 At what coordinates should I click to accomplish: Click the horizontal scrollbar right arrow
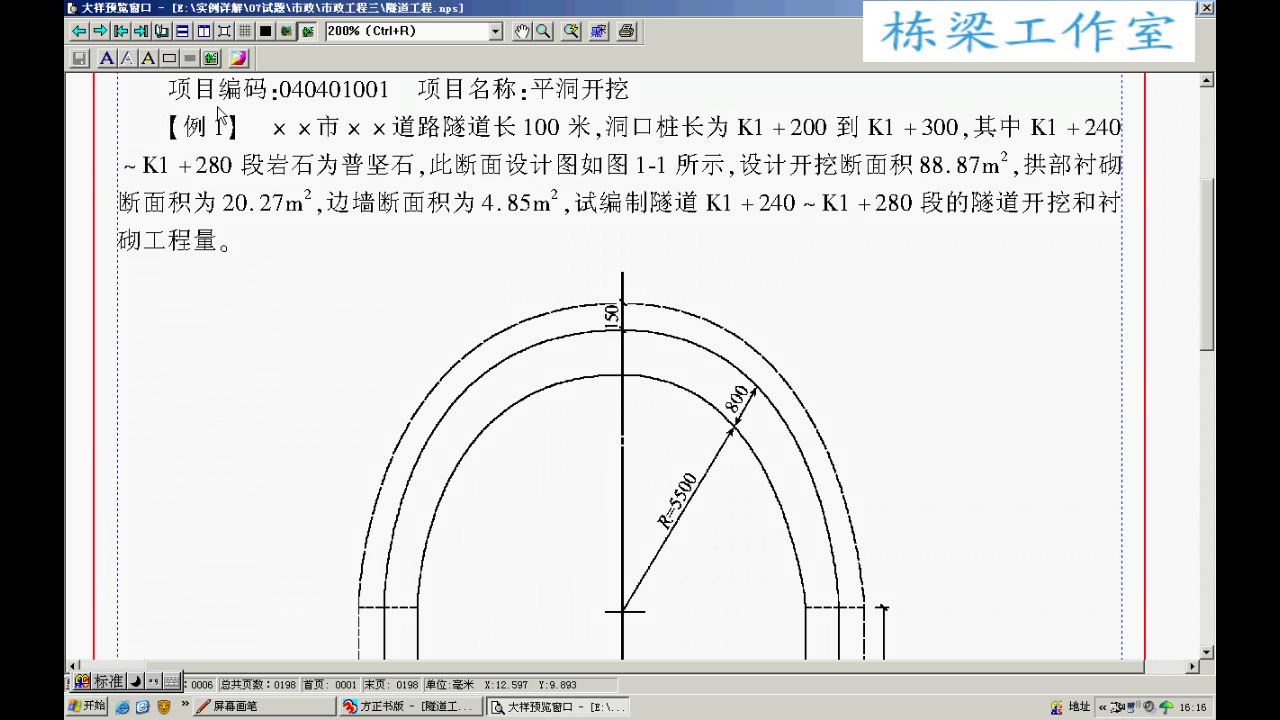pos(1192,666)
